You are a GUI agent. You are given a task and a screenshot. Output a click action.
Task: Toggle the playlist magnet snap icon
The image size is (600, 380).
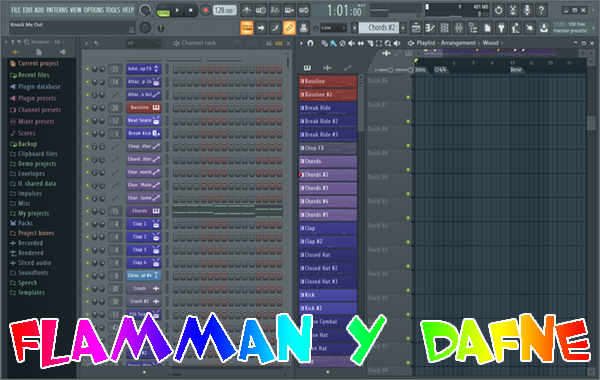(310, 43)
